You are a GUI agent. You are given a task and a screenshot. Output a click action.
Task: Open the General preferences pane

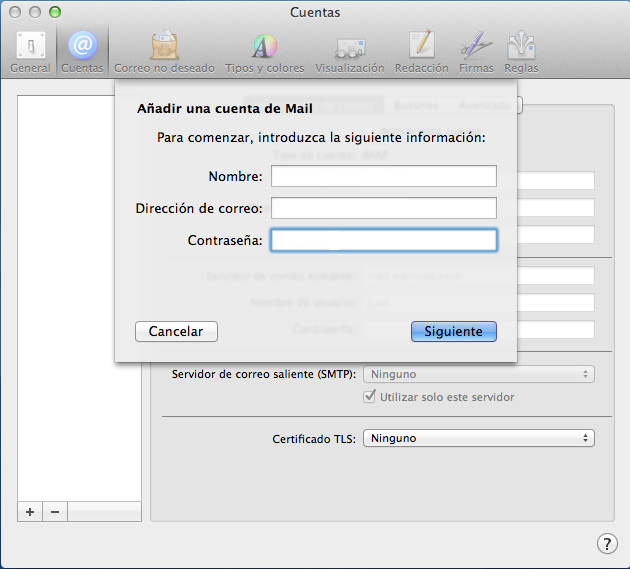pos(31,52)
